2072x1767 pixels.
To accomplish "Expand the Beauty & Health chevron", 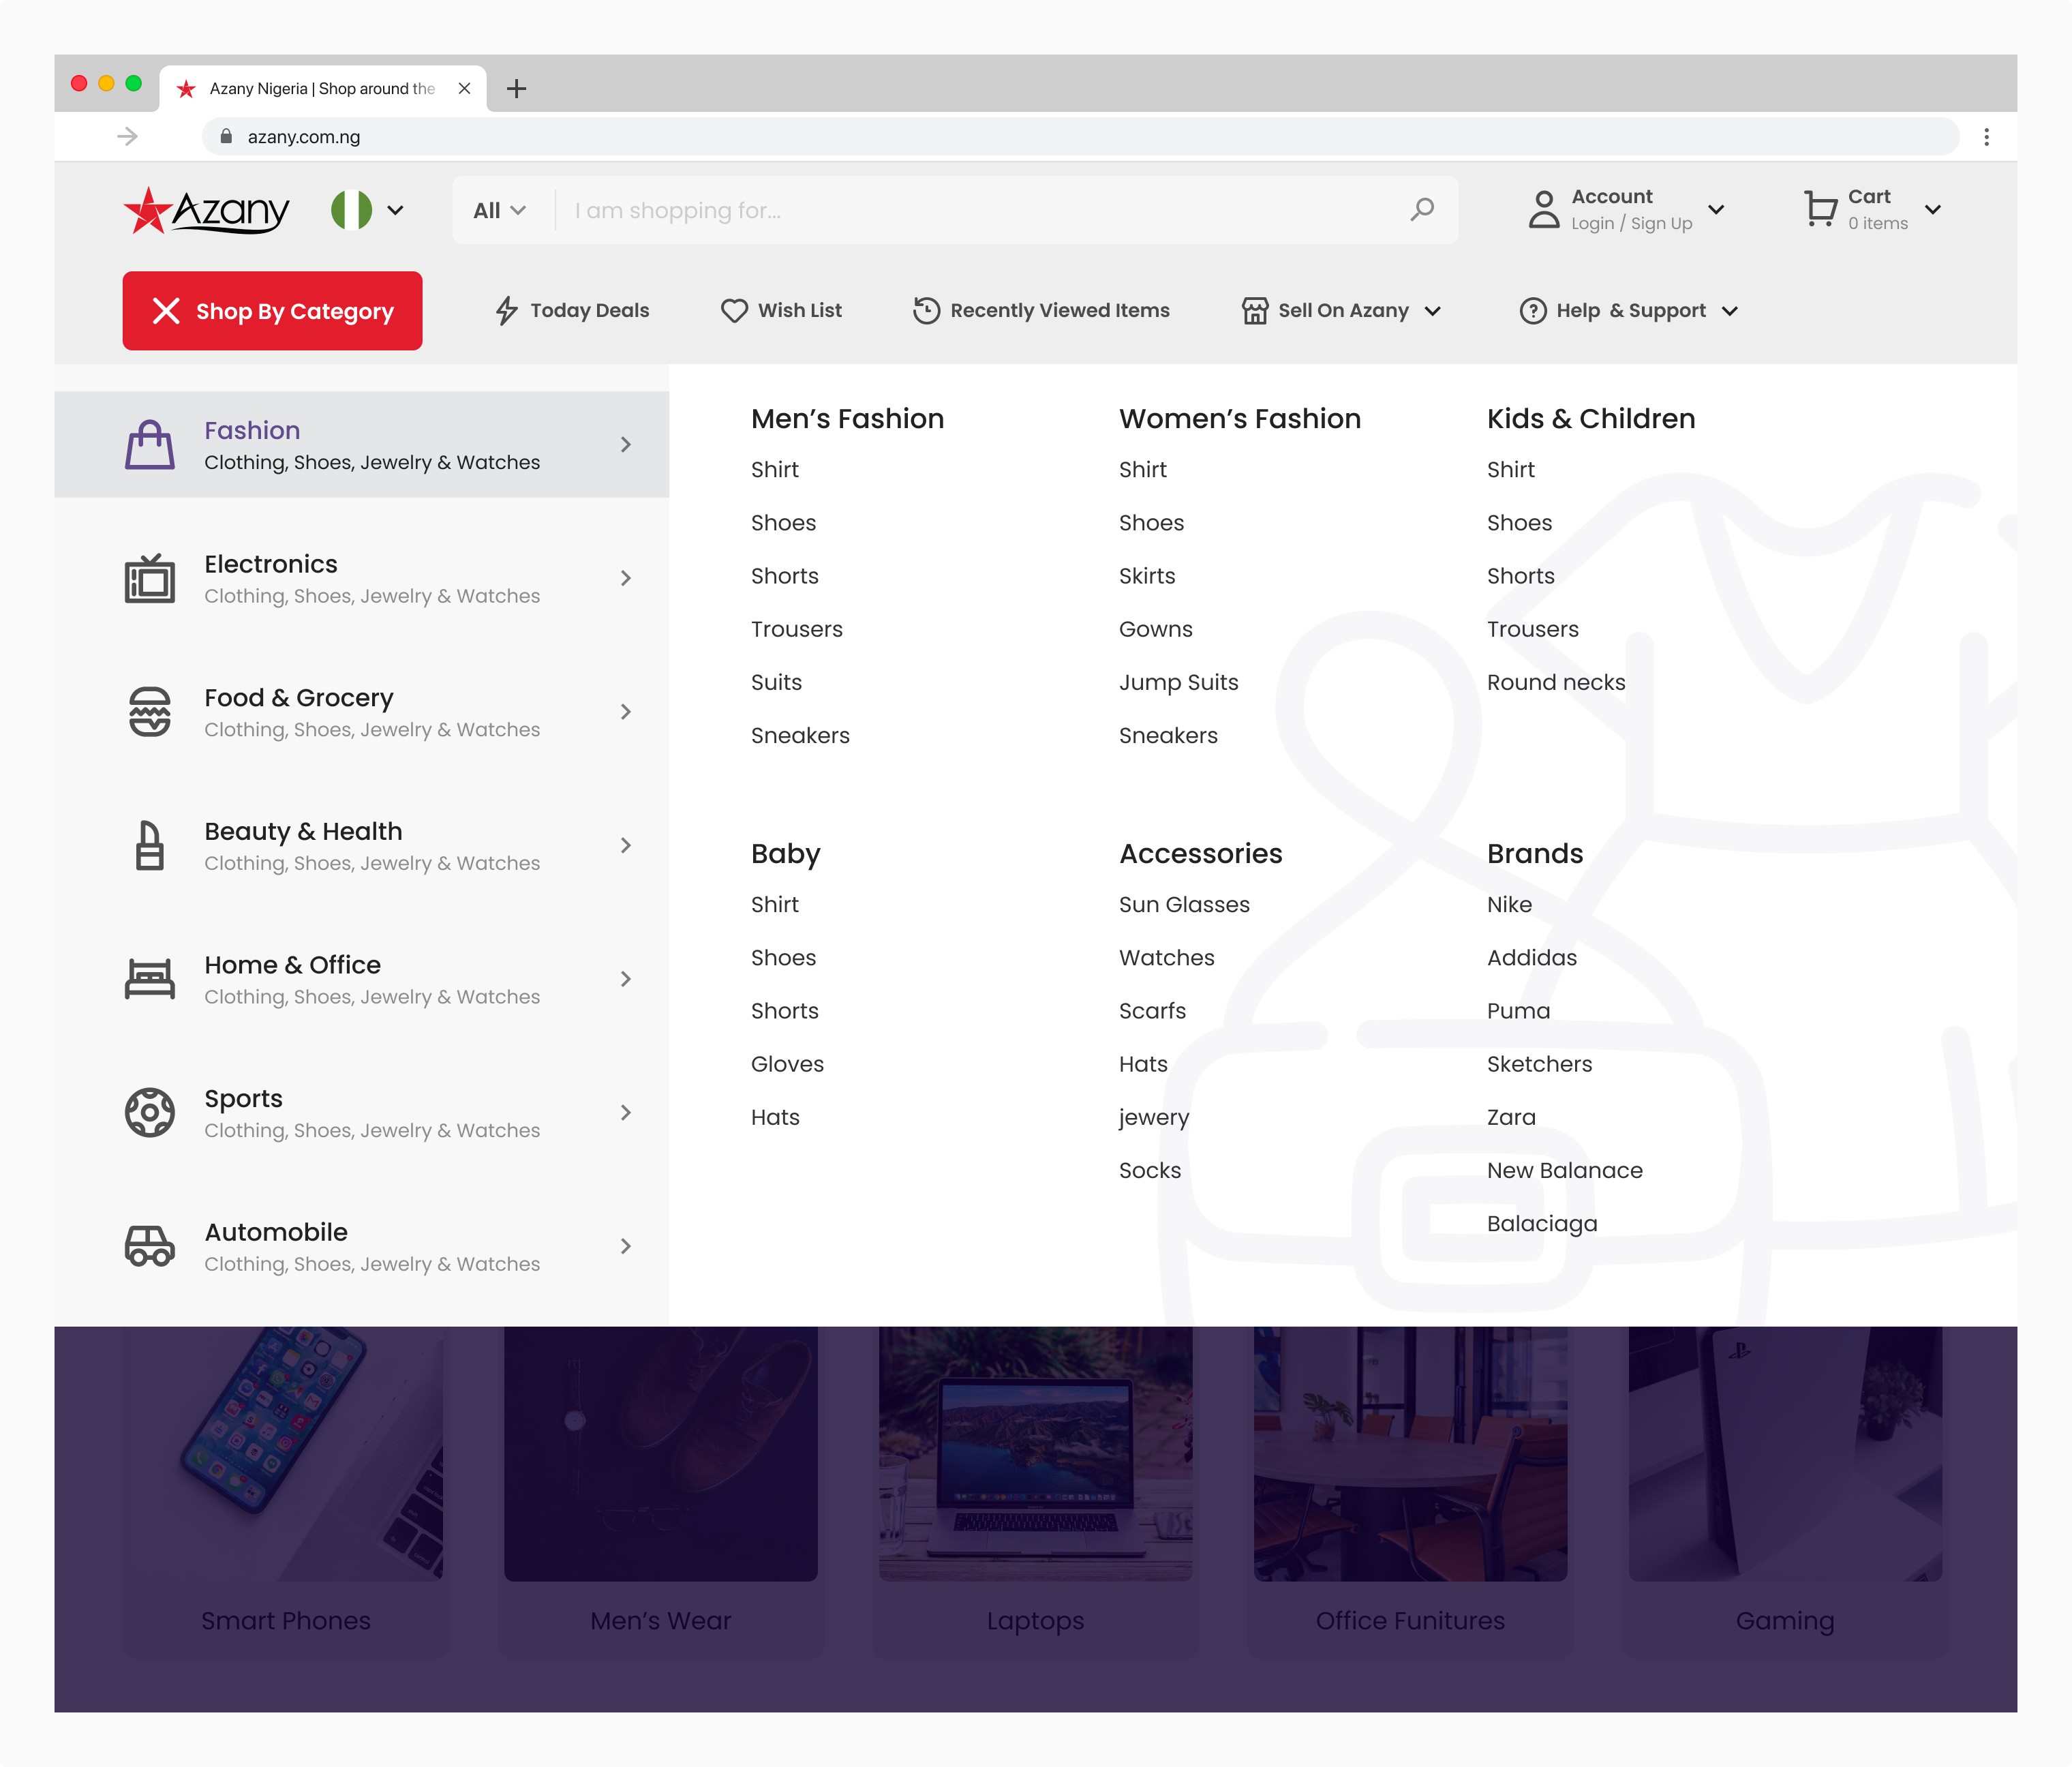I will point(626,846).
